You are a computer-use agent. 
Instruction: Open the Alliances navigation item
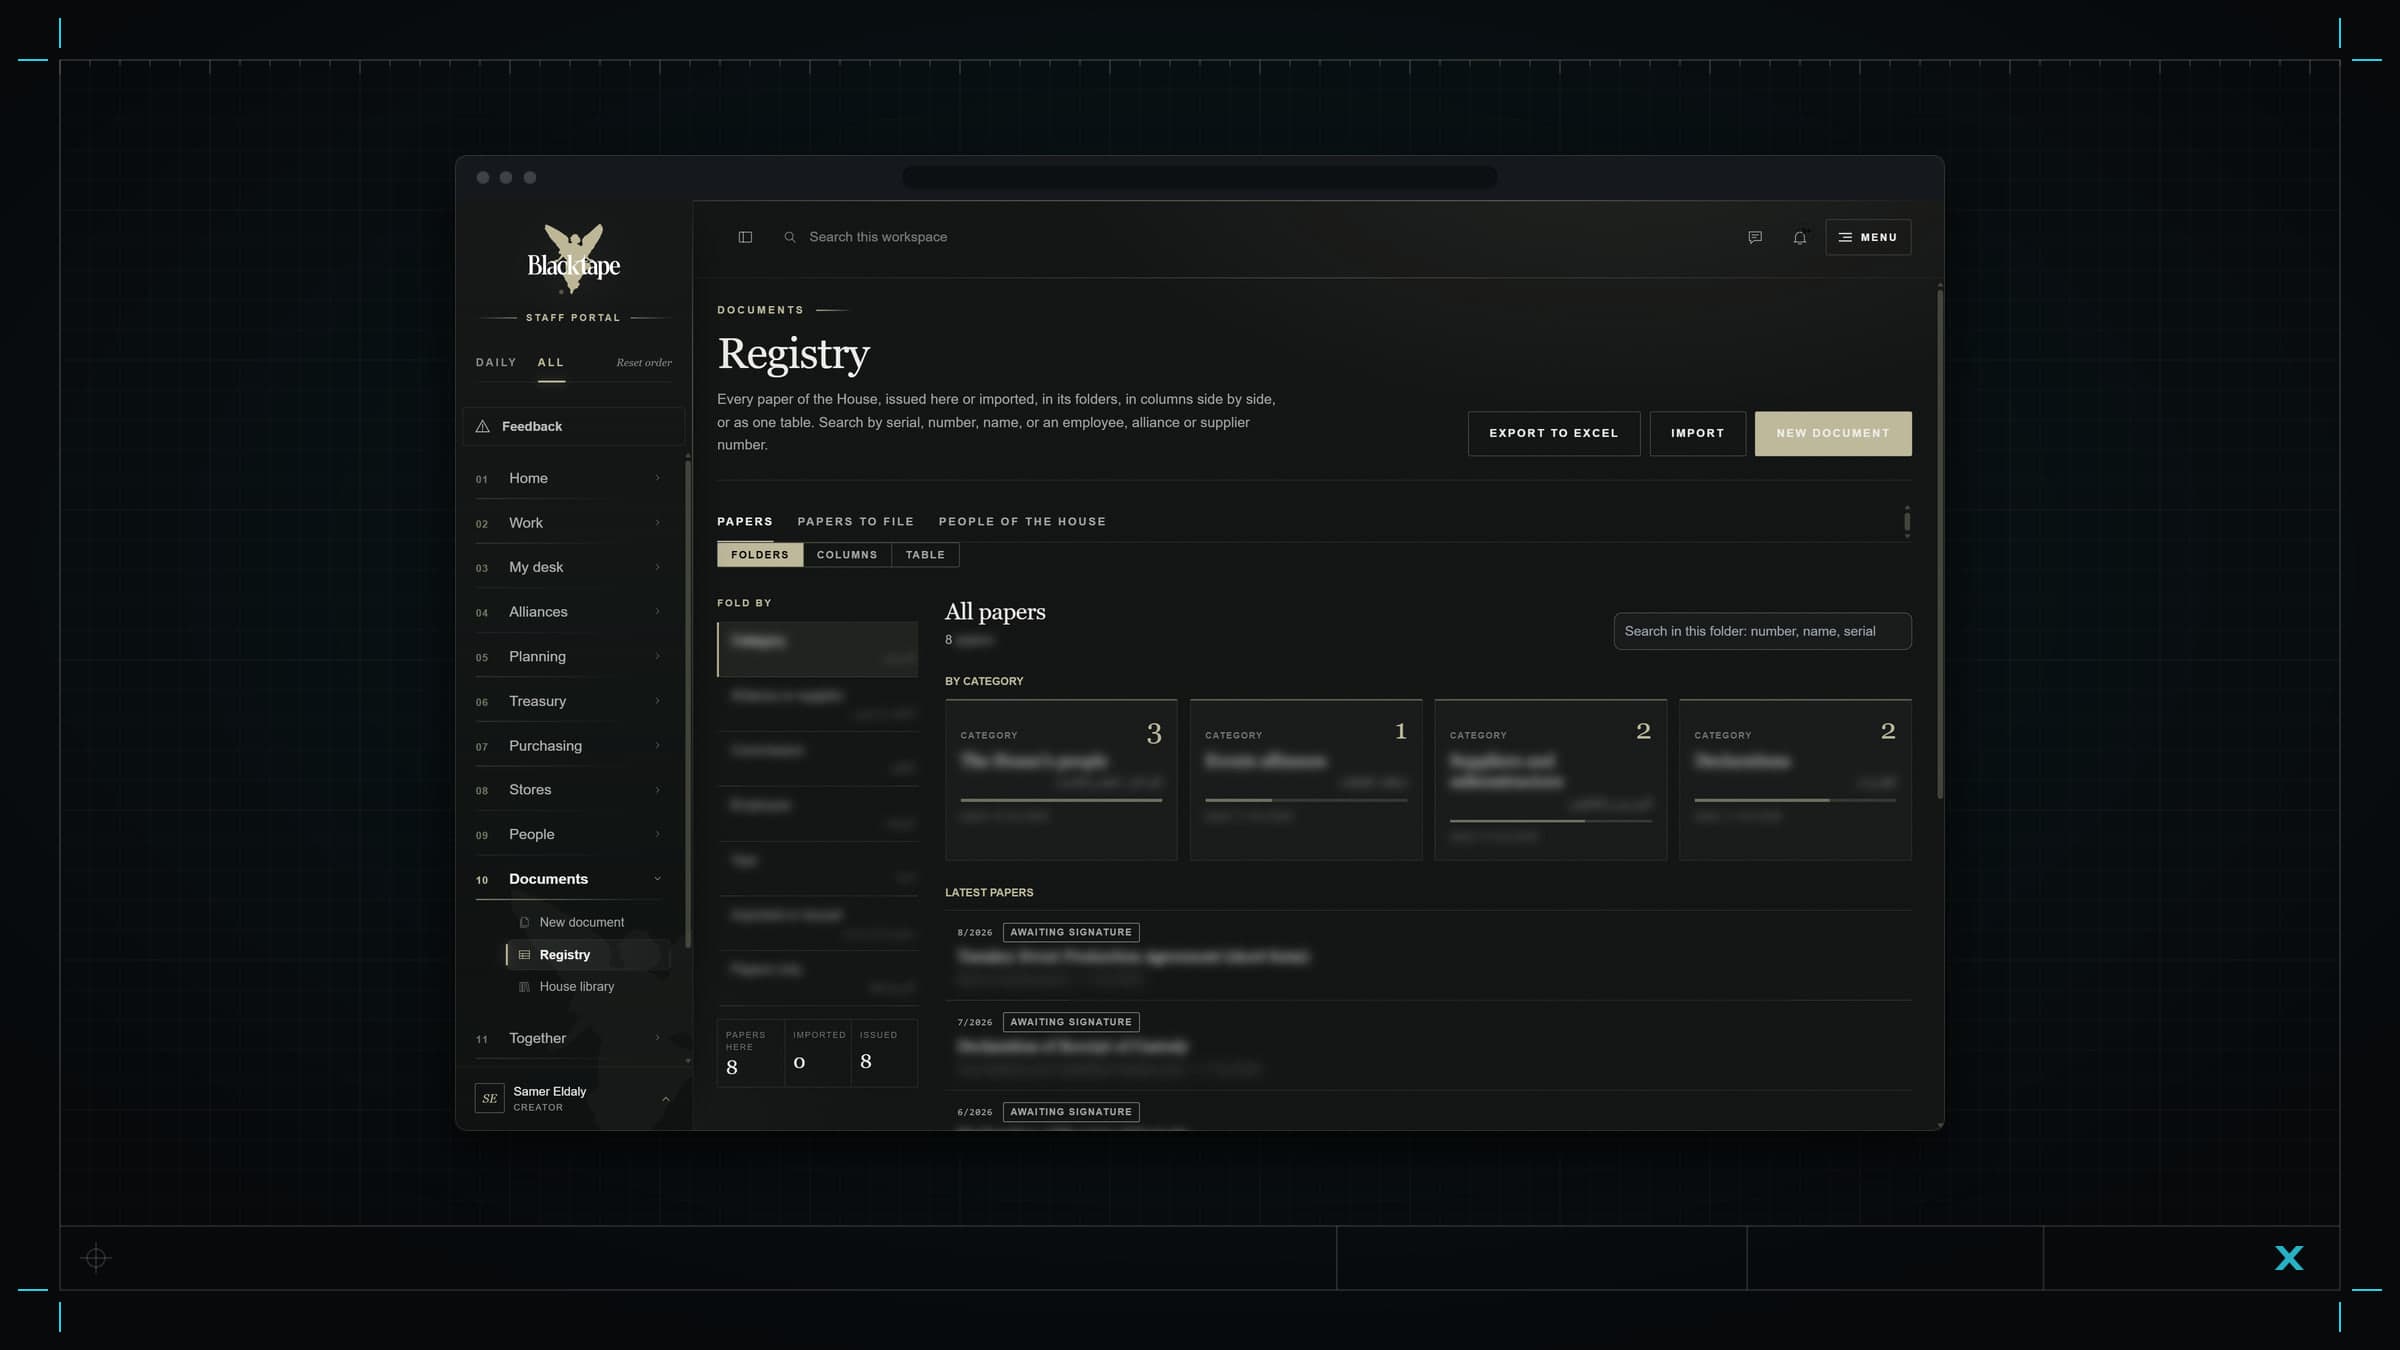(x=568, y=612)
